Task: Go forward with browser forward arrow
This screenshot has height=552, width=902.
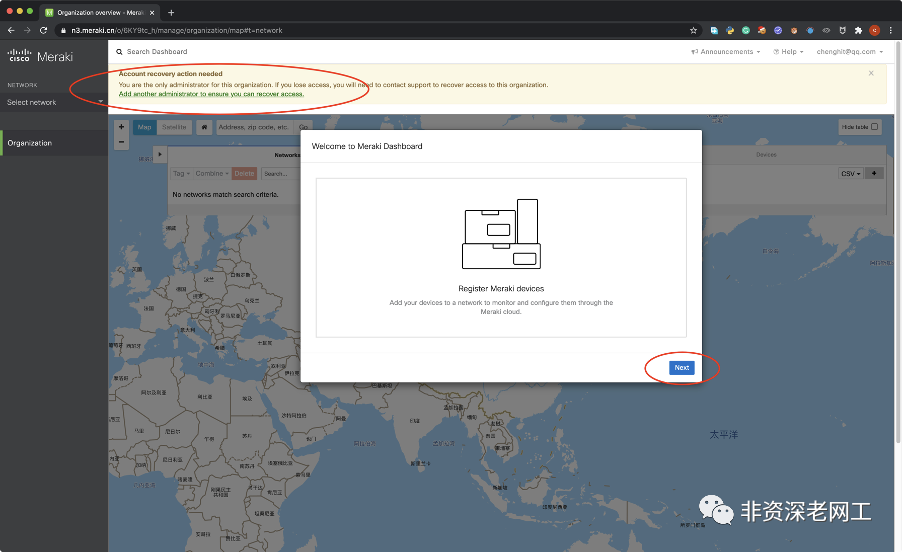Action: tap(27, 30)
